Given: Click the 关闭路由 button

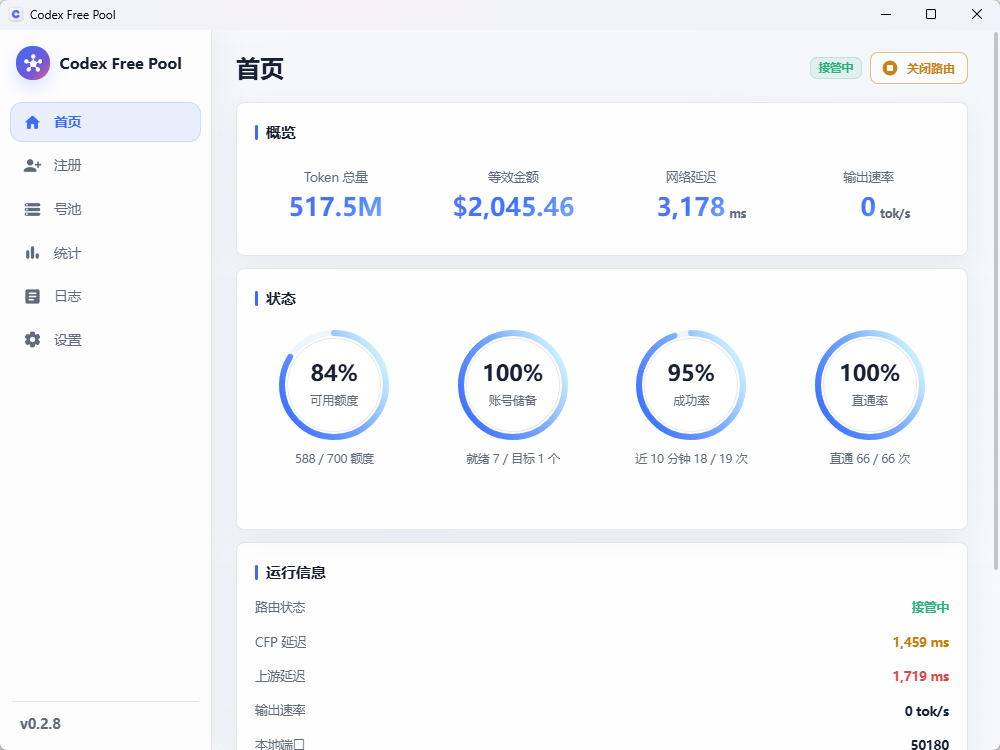Looking at the screenshot, I should tap(918, 68).
